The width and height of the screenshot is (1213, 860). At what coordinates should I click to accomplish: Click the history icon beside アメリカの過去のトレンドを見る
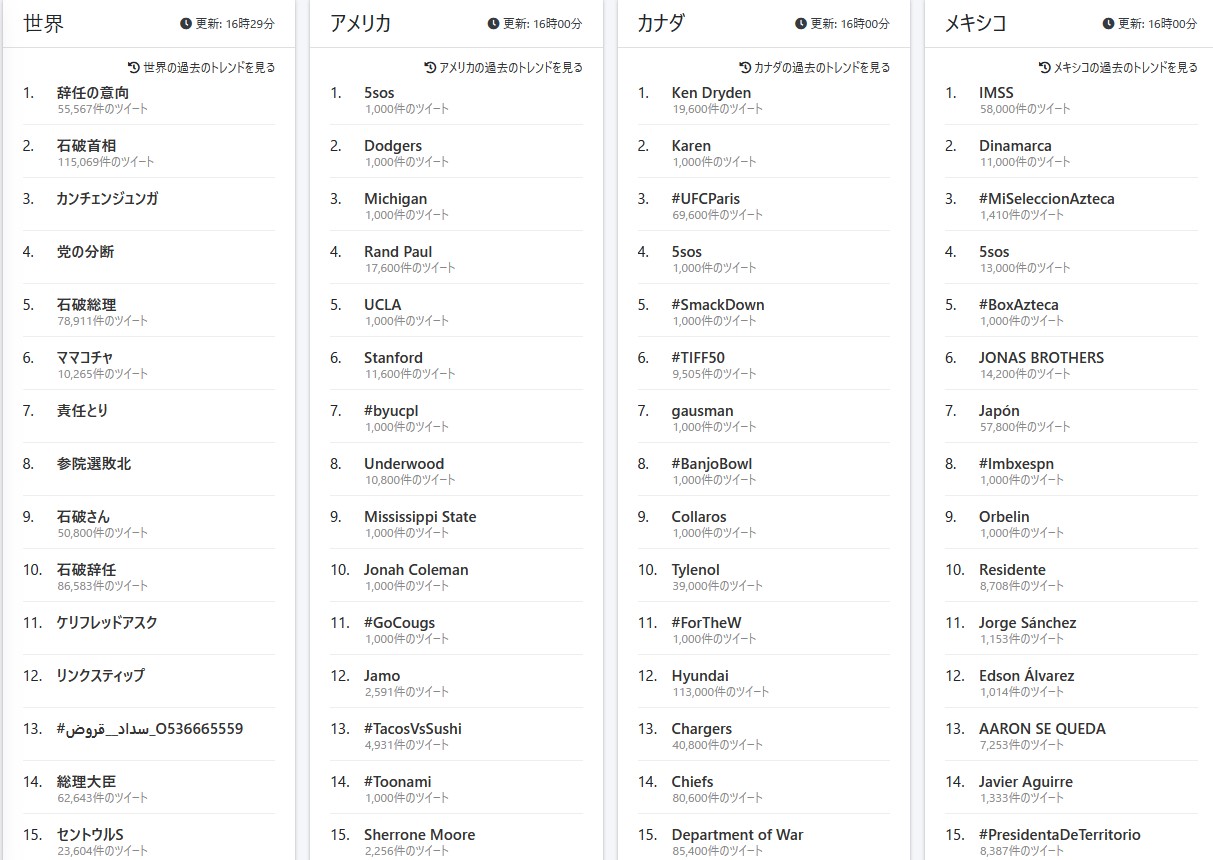[x=430, y=67]
